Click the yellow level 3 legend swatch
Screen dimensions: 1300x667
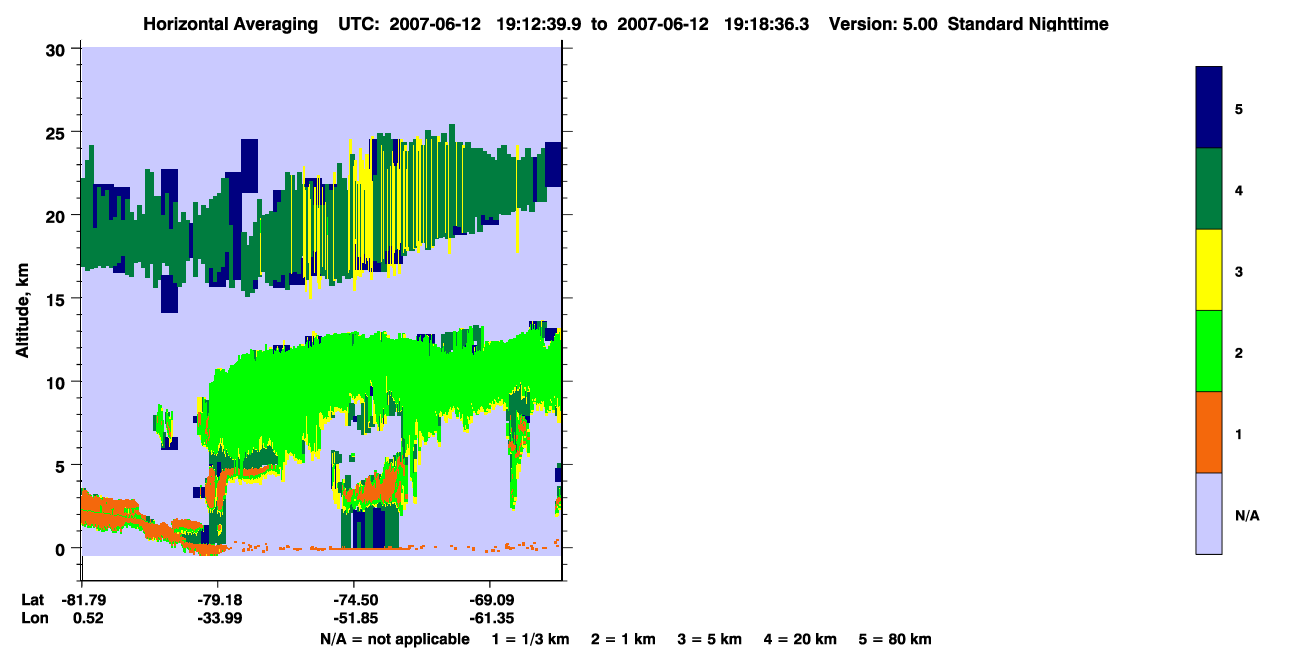[x=1209, y=270]
